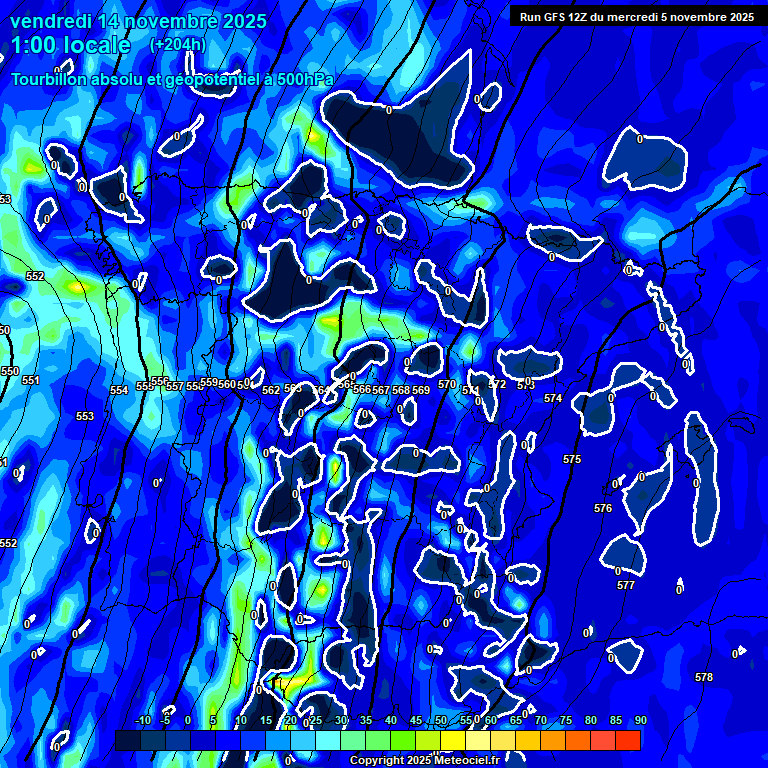Click the 575 contour label

572,459
